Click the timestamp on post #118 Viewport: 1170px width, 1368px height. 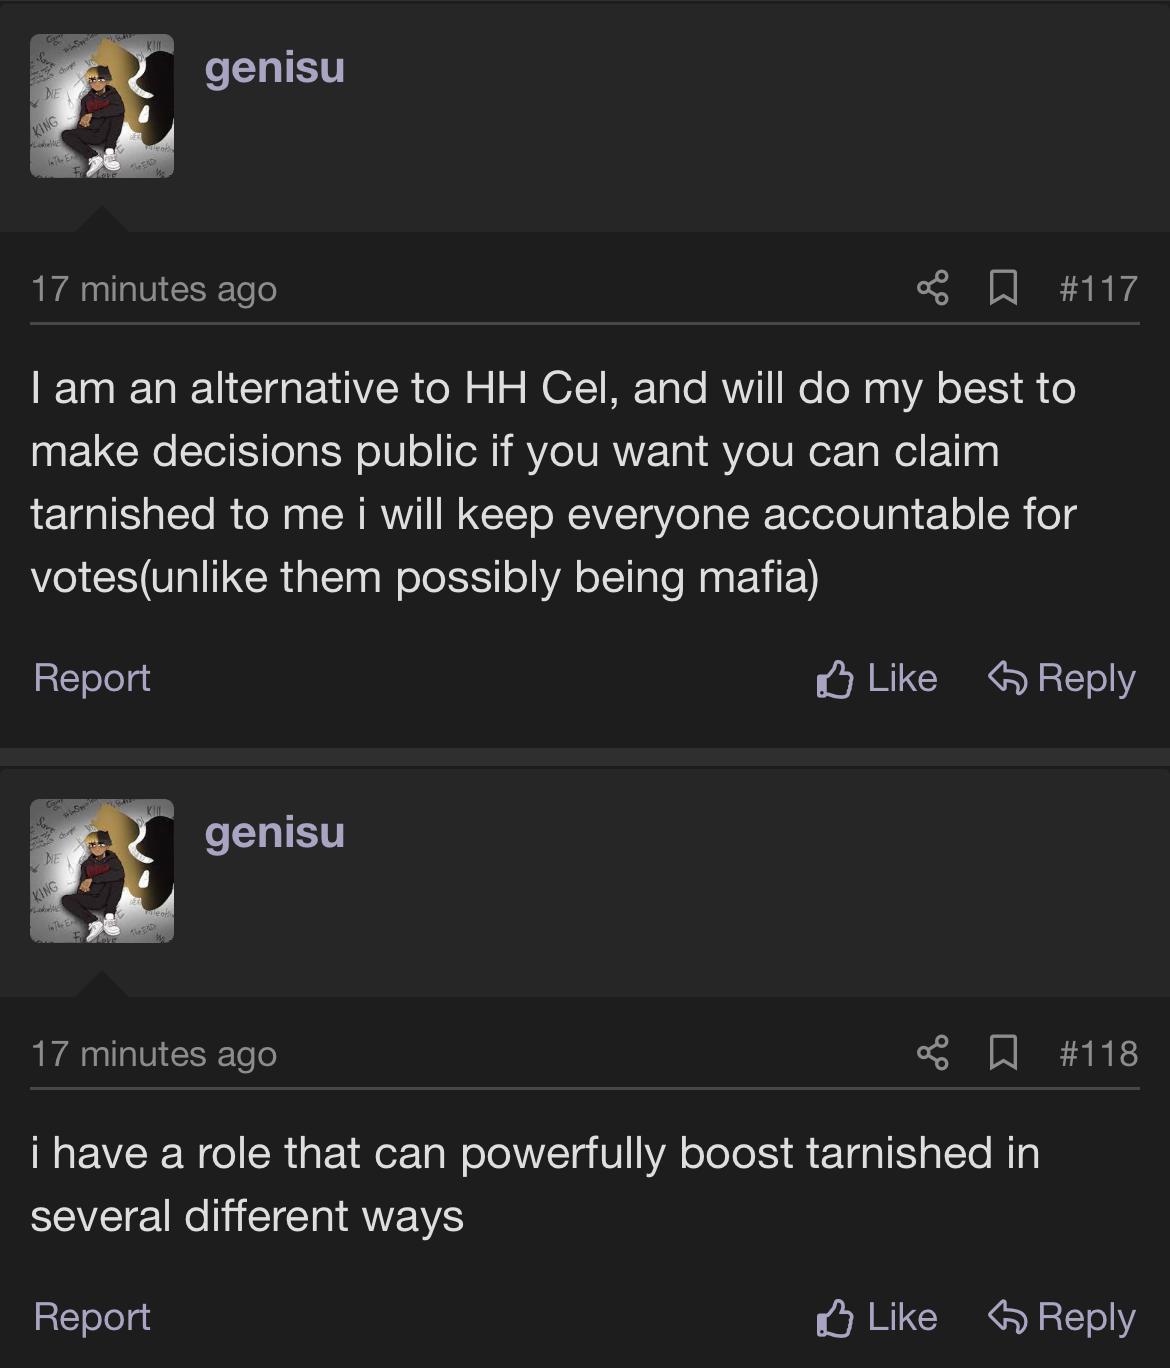154,1053
